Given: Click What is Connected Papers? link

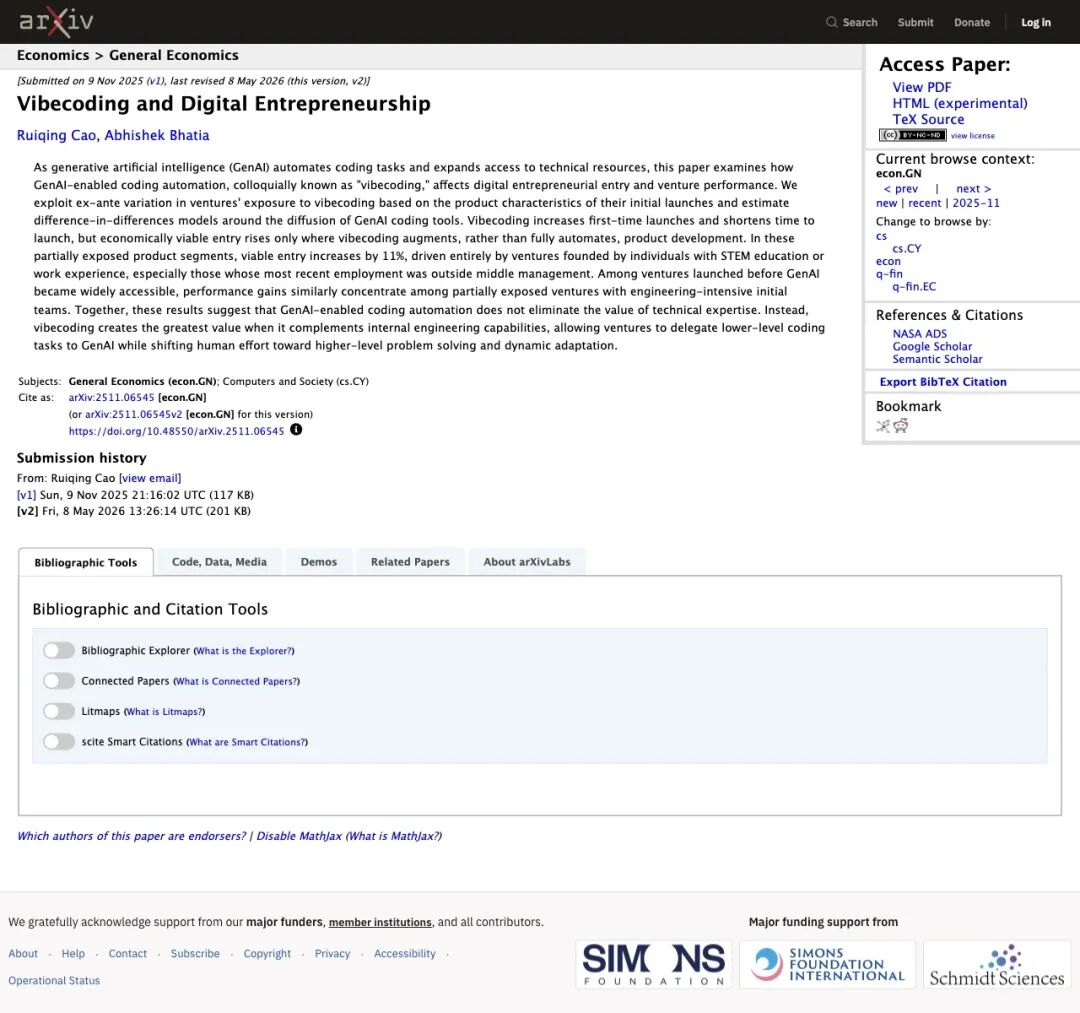Looking at the screenshot, I should click(236, 681).
